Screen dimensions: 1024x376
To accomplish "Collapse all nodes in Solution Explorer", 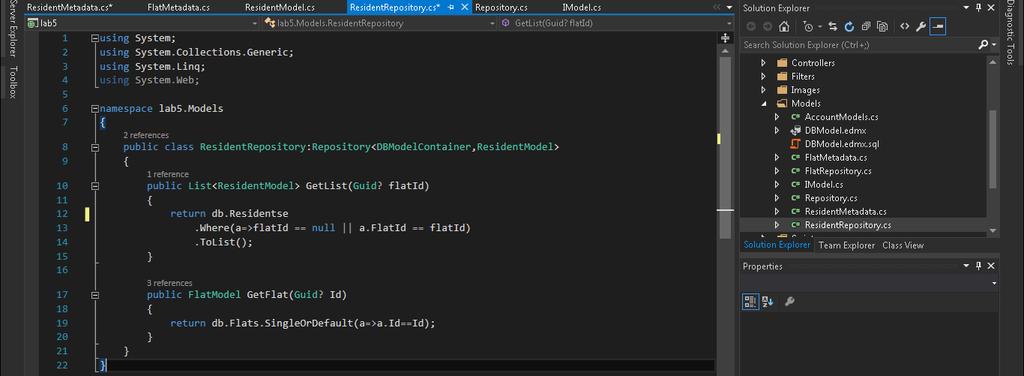I will (x=866, y=27).
